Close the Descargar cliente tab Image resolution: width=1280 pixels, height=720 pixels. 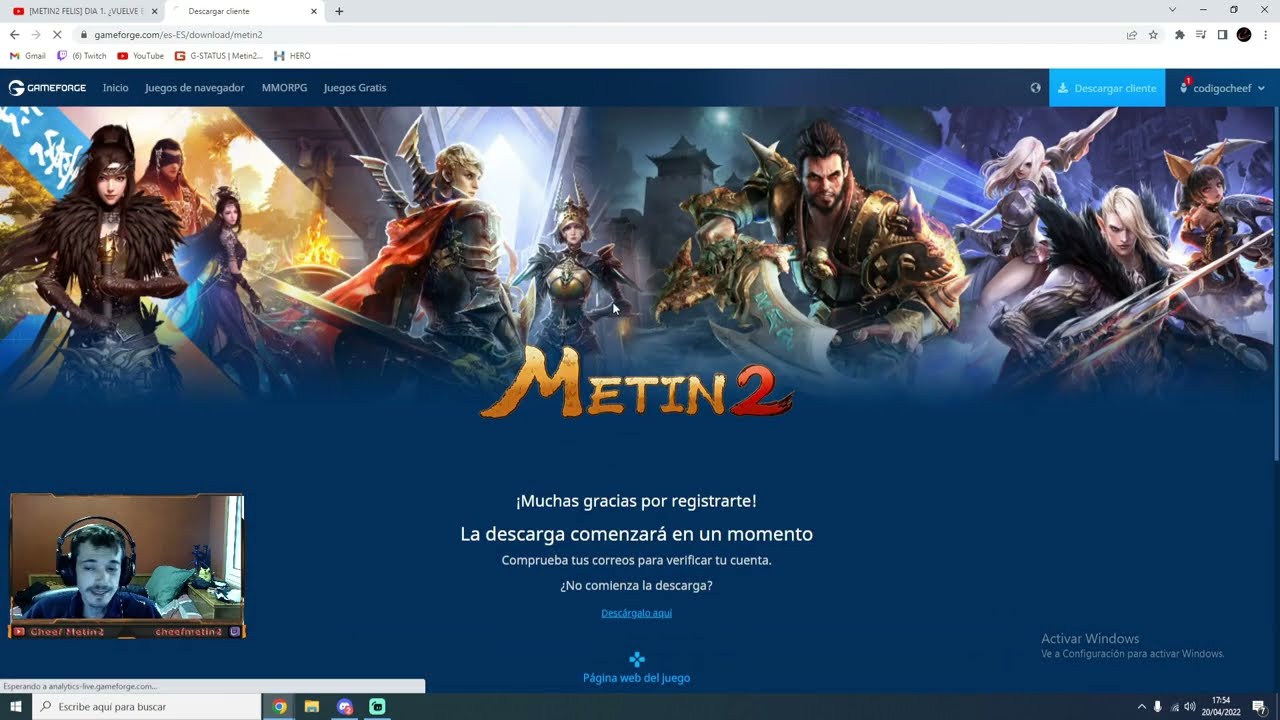[x=313, y=11]
